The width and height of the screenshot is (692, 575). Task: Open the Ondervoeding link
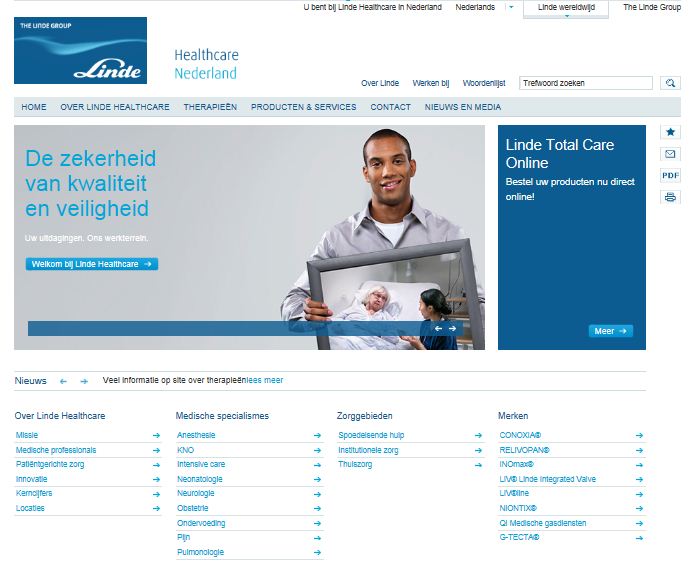click(201, 523)
